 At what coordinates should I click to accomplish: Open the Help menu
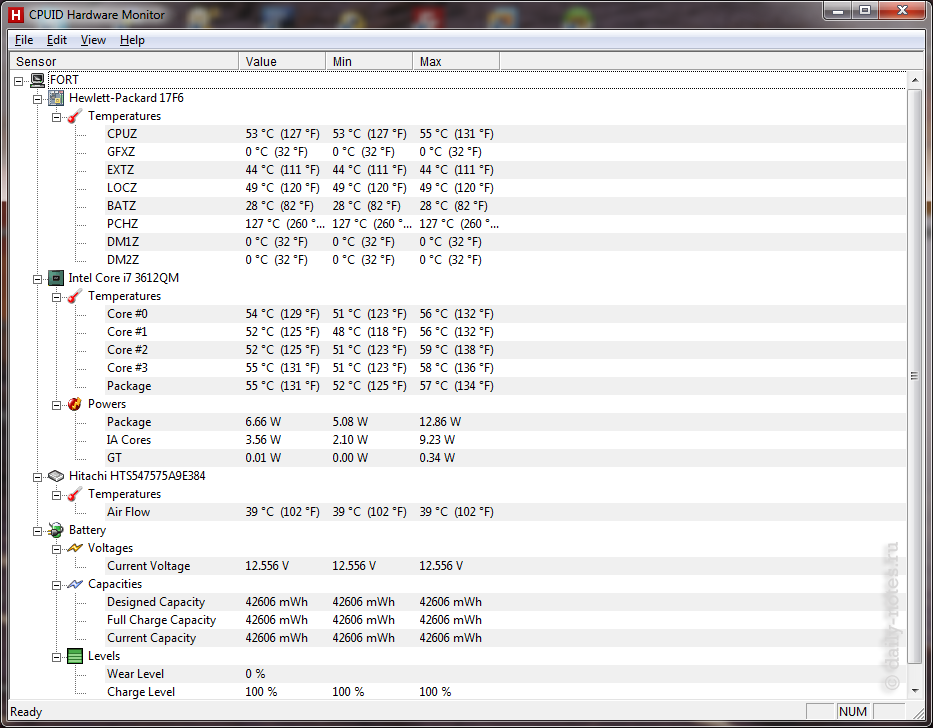(x=132, y=40)
